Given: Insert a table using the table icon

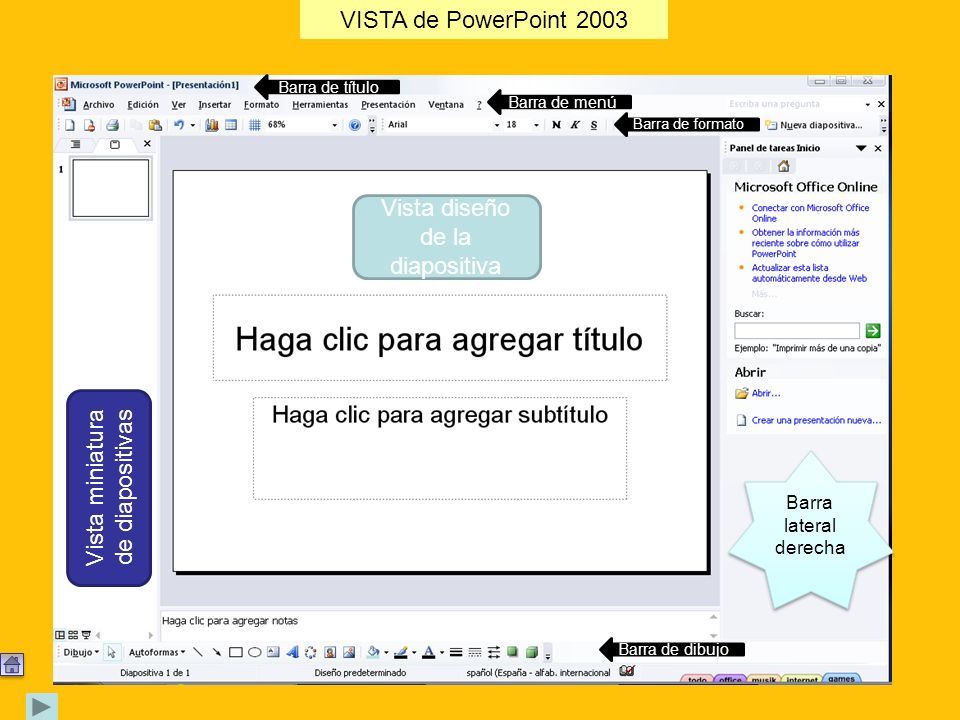Looking at the screenshot, I should (x=231, y=126).
